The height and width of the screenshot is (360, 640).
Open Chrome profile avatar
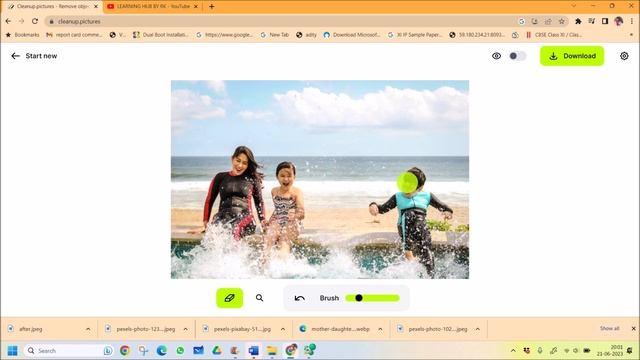pos(618,21)
